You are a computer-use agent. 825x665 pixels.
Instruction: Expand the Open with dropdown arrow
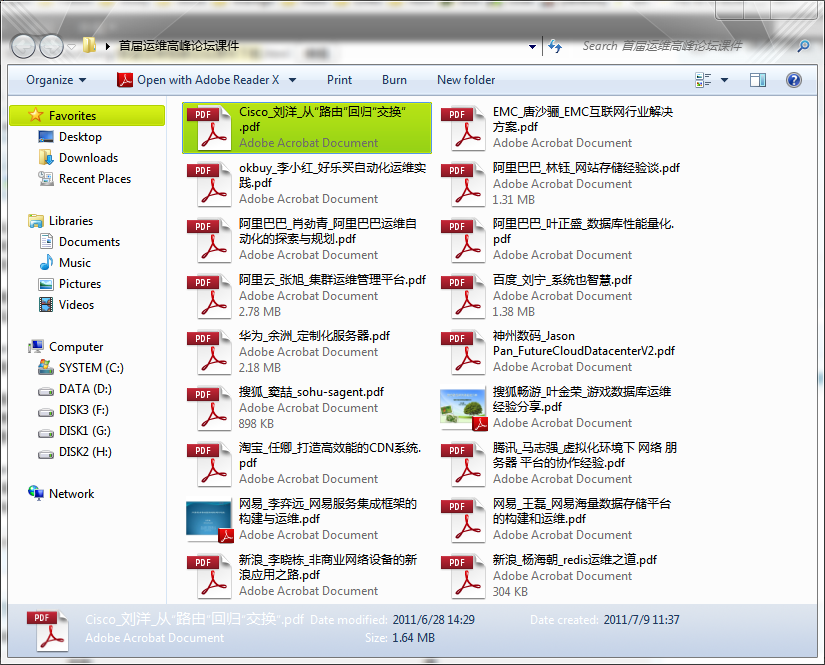(x=292, y=80)
